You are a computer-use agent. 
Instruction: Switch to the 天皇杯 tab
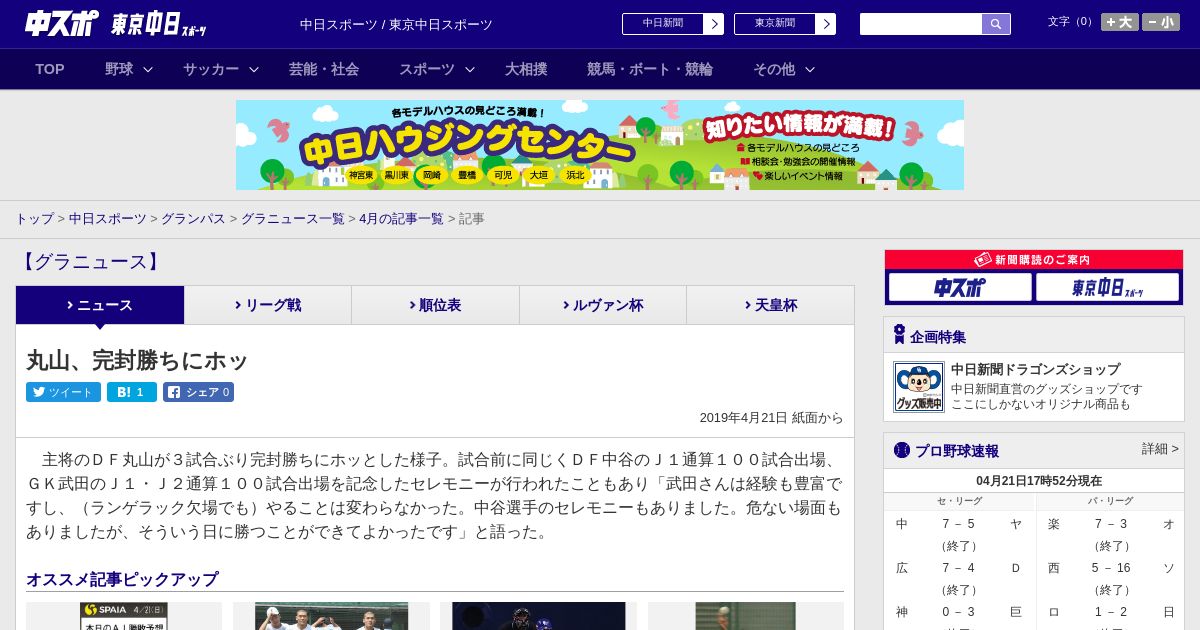coord(770,305)
